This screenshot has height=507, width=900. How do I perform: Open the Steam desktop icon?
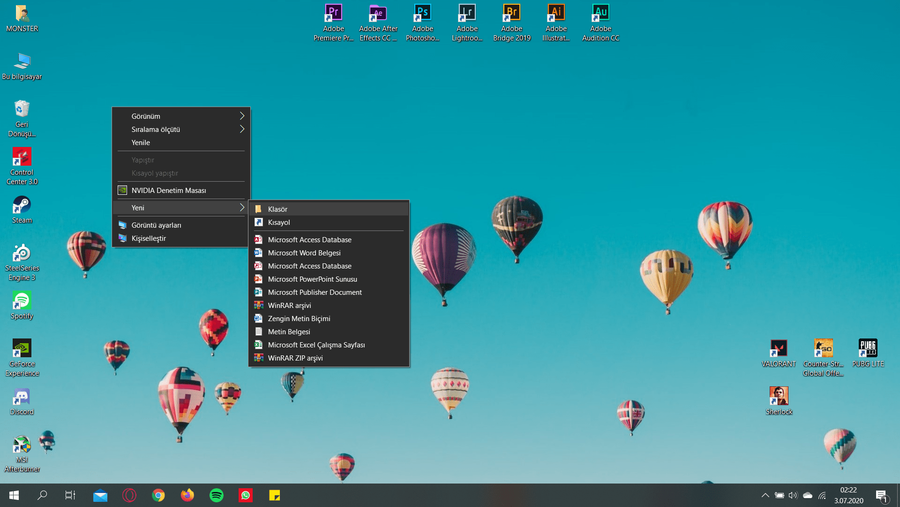point(21,206)
